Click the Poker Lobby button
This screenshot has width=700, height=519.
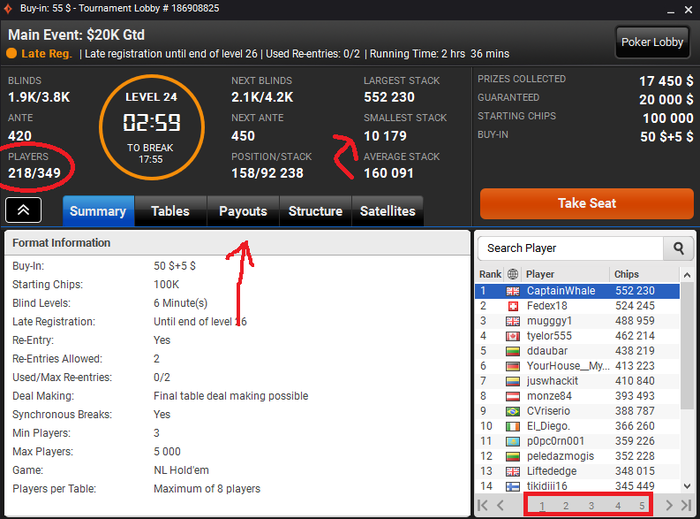pos(652,42)
